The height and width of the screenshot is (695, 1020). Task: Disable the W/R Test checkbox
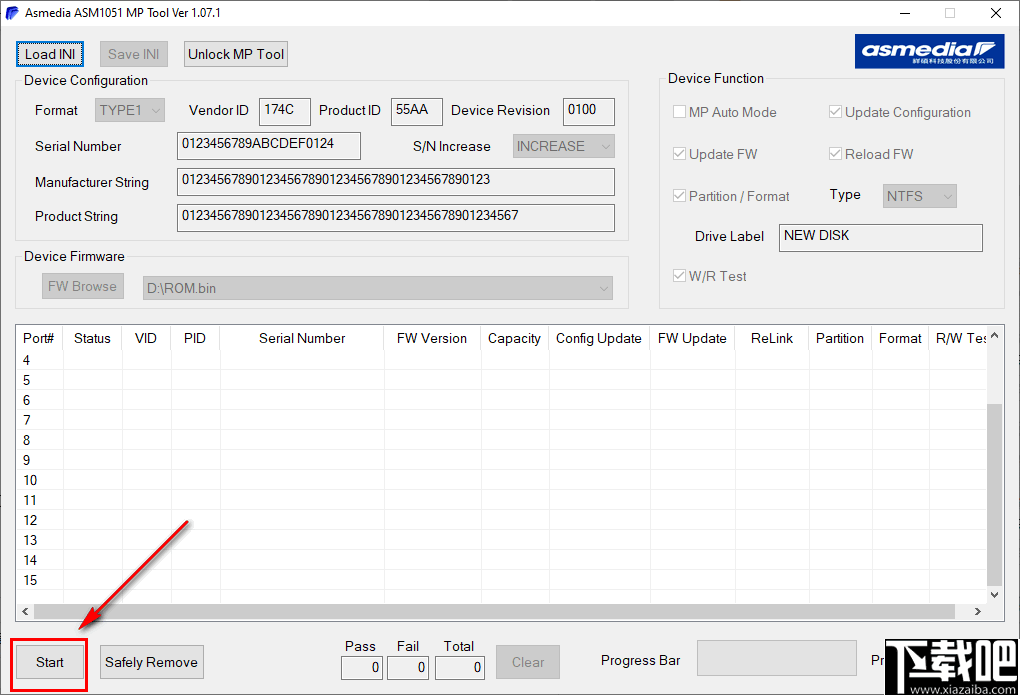pyautogui.click(x=679, y=276)
